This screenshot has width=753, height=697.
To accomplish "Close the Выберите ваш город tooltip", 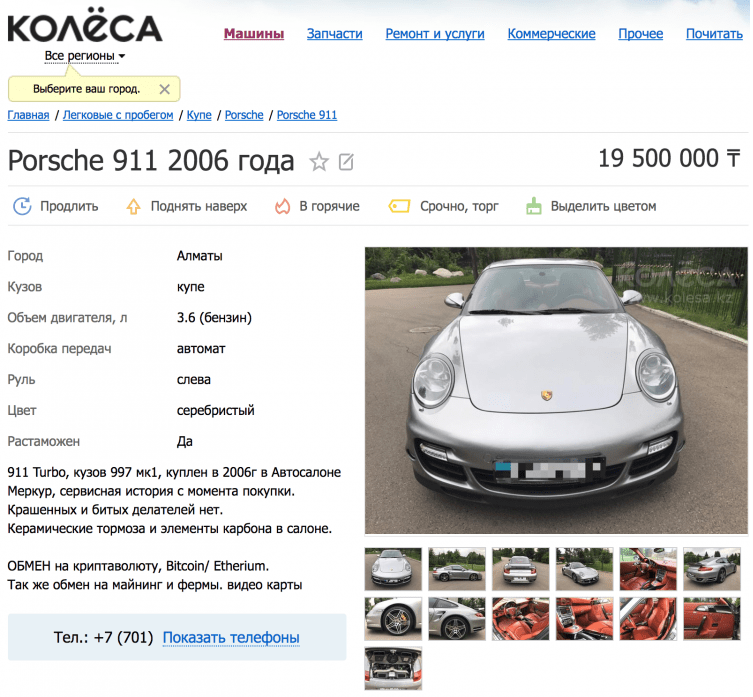I will pyautogui.click(x=165, y=89).
